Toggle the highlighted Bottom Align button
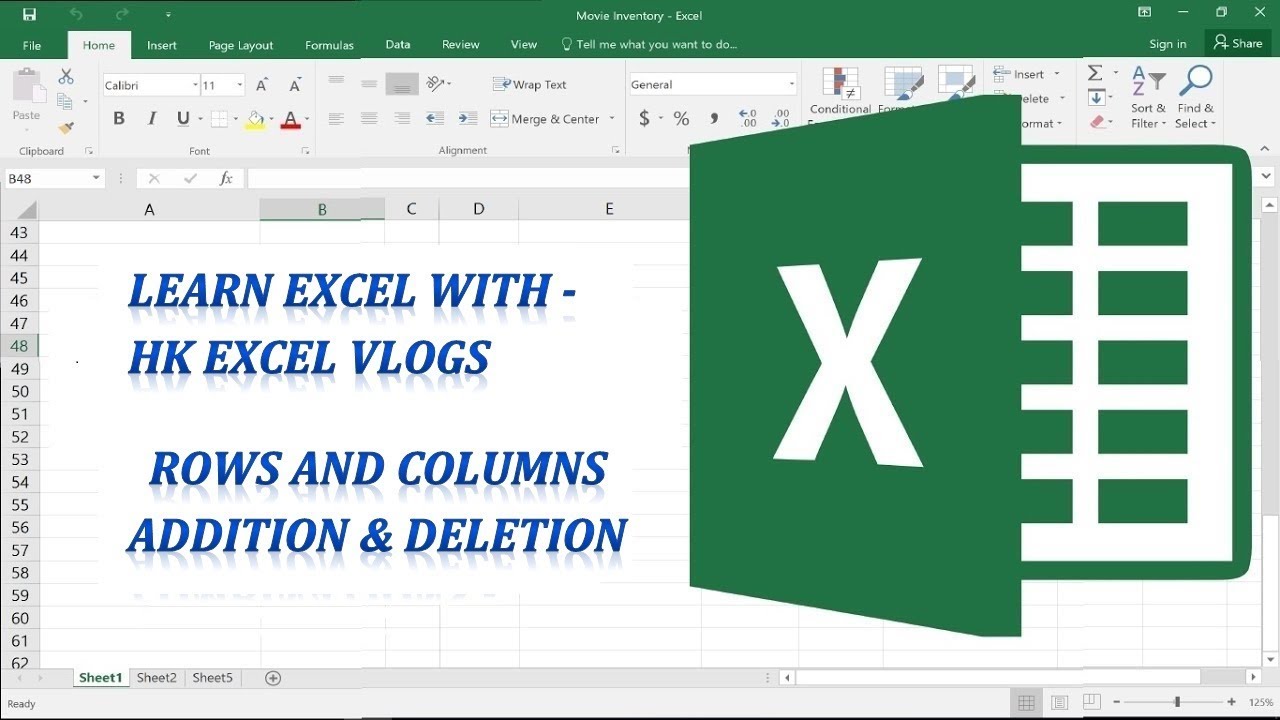1280x720 pixels. [x=402, y=84]
